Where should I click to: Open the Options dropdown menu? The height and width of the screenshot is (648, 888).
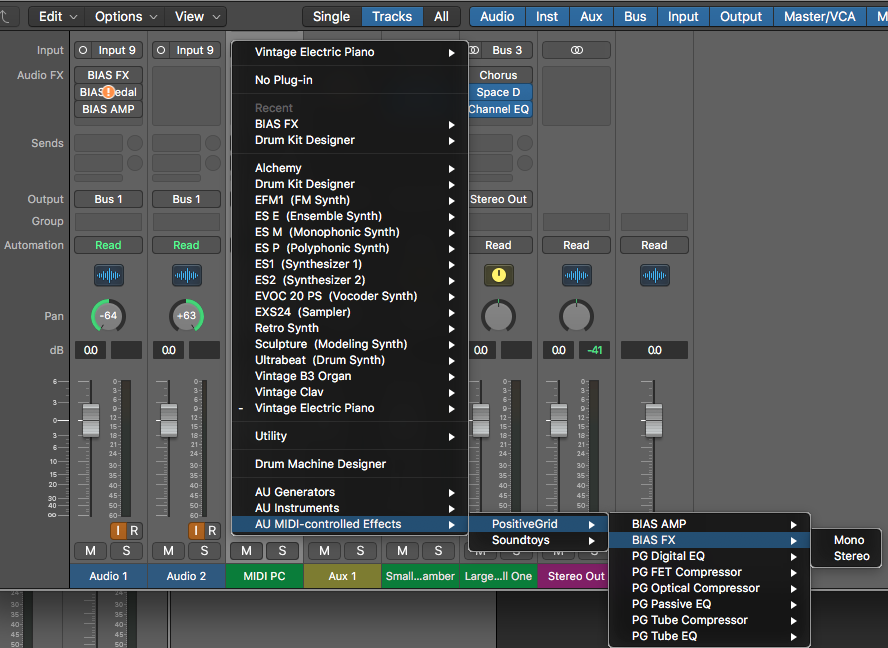pos(126,16)
